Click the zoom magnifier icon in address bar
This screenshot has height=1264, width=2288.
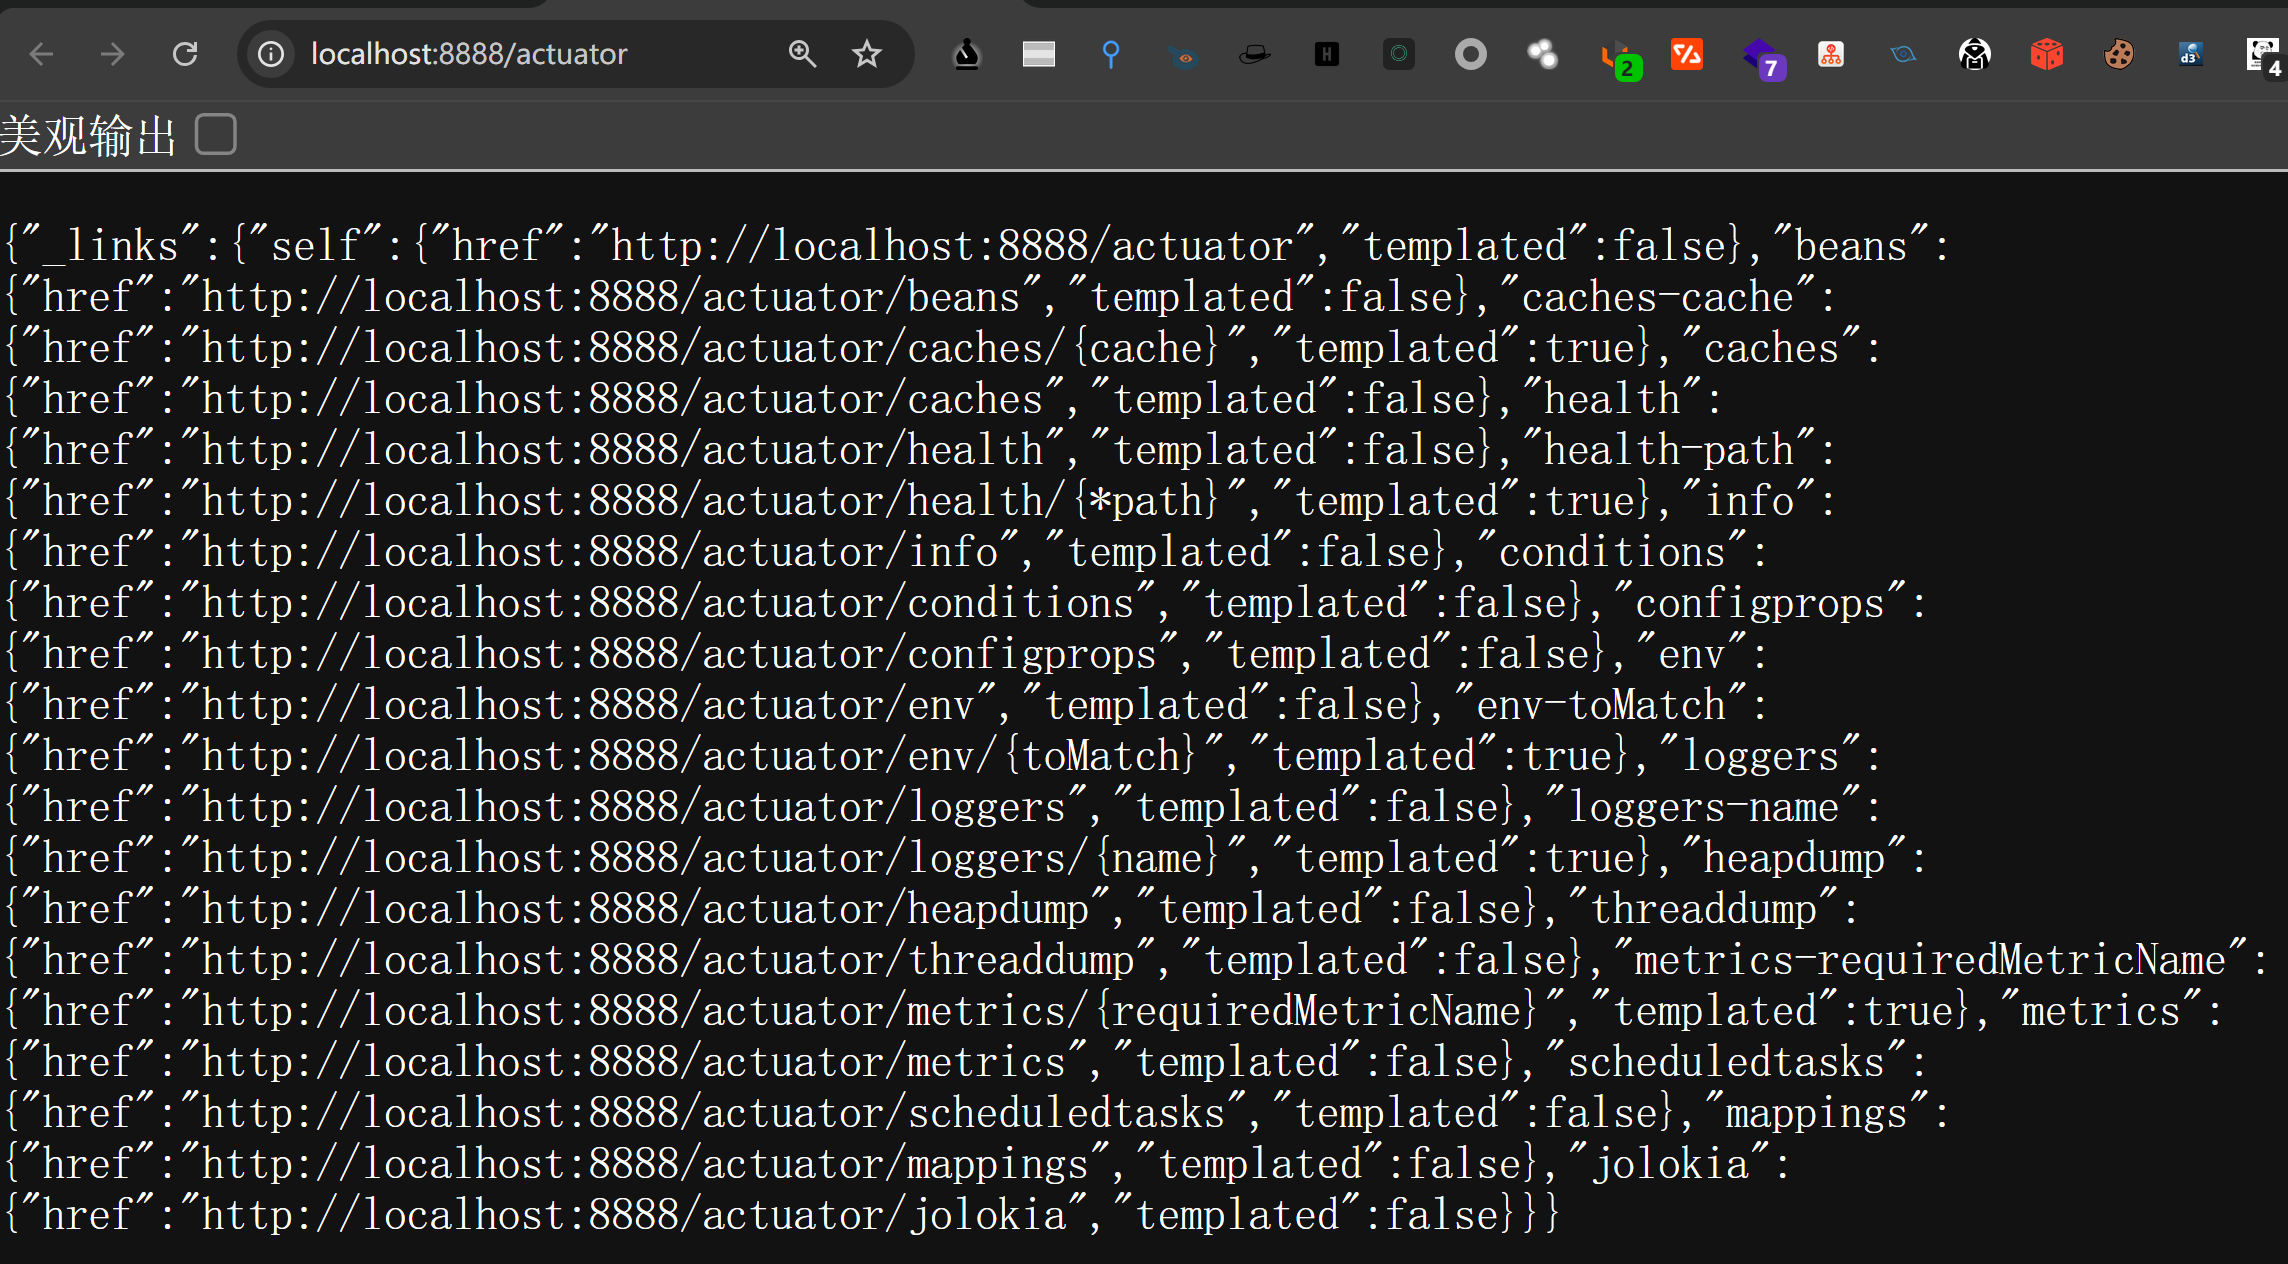[x=802, y=54]
